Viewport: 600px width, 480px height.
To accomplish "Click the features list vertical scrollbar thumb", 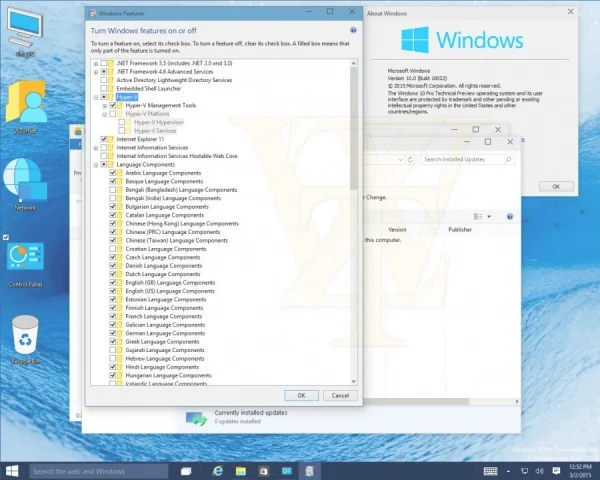I will (x=353, y=128).
